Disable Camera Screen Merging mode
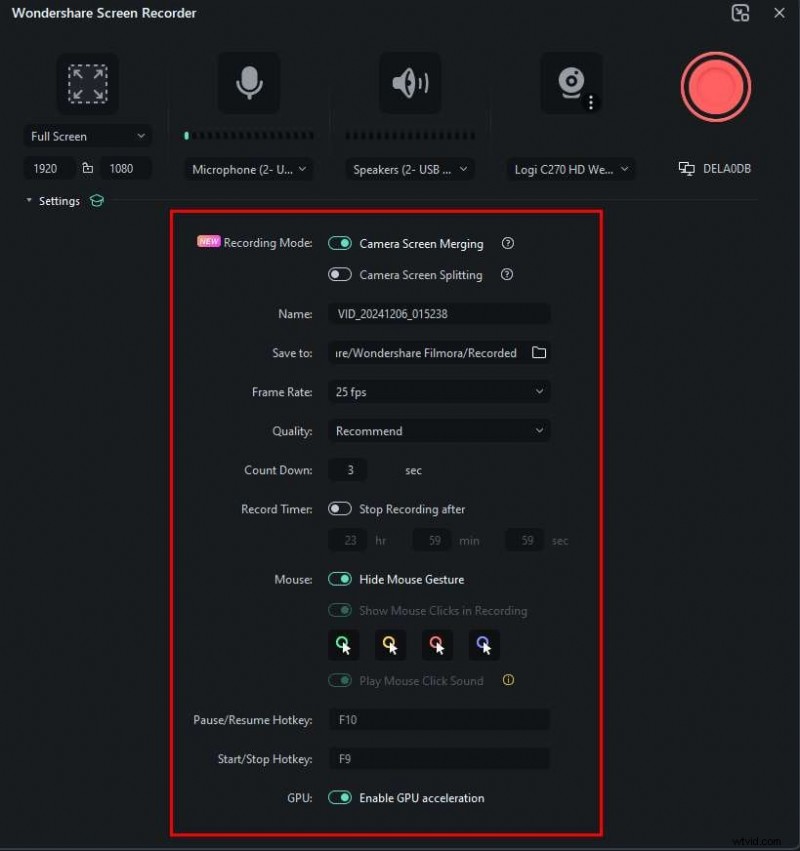 point(339,243)
